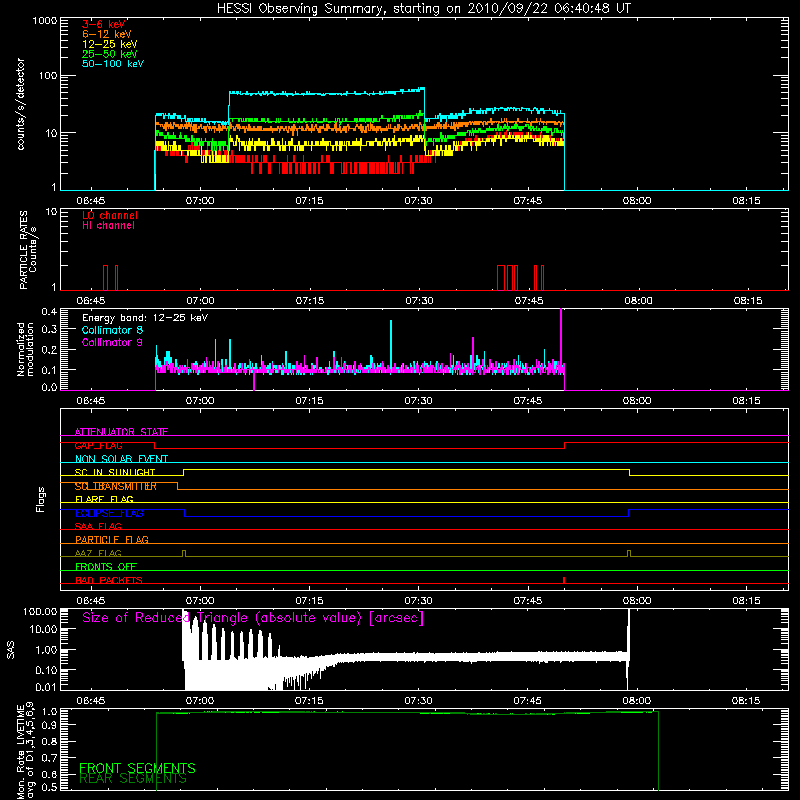Click the tall magenta Collimator 9 spike near 07:50
This screenshot has width=800, height=800.
(x=561, y=337)
